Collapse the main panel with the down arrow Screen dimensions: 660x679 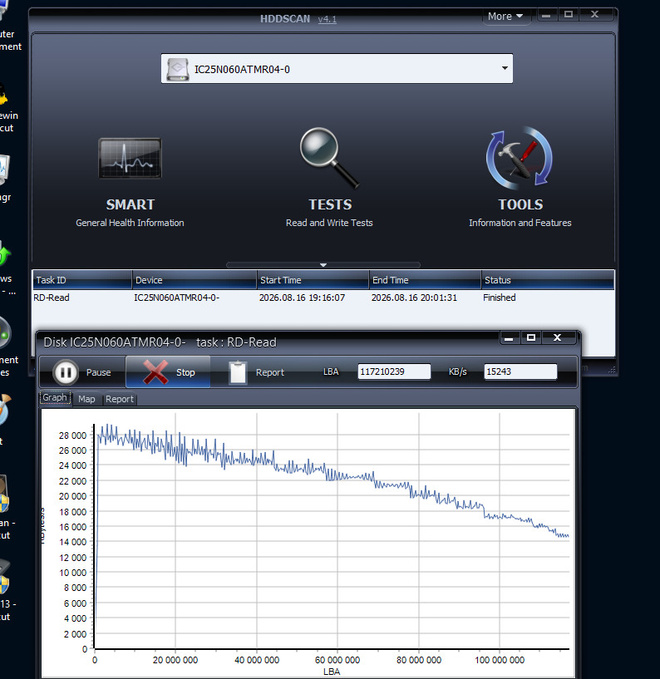[323, 265]
